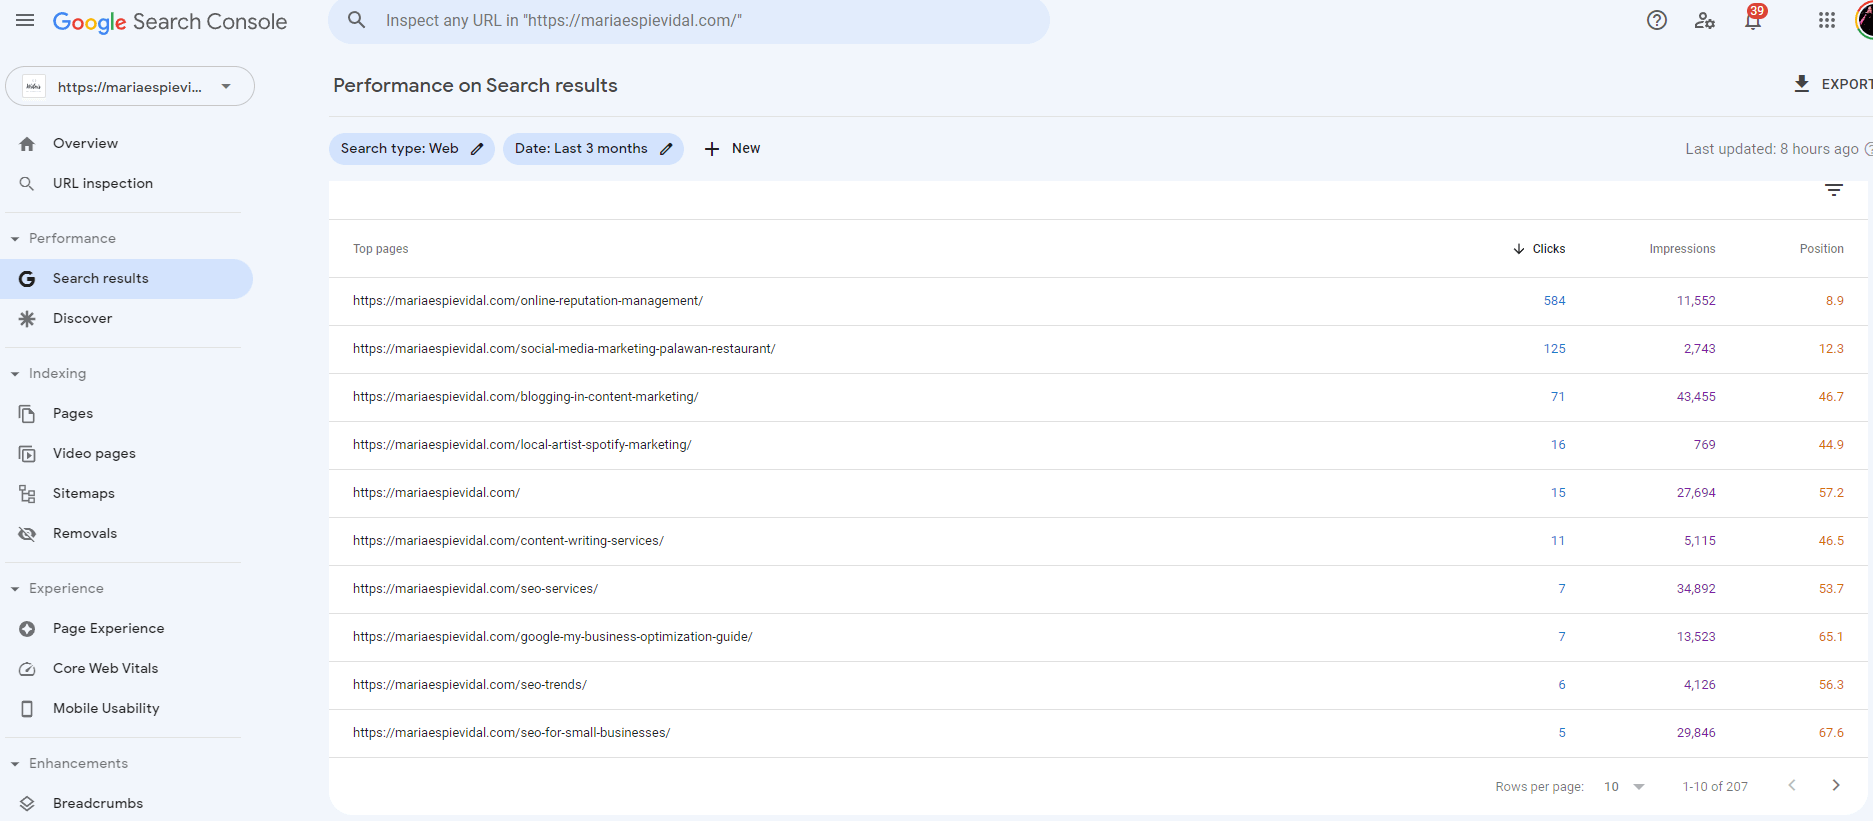This screenshot has width=1873, height=821.
Task: Open the hamburger main menu
Action: (x=25, y=21)
